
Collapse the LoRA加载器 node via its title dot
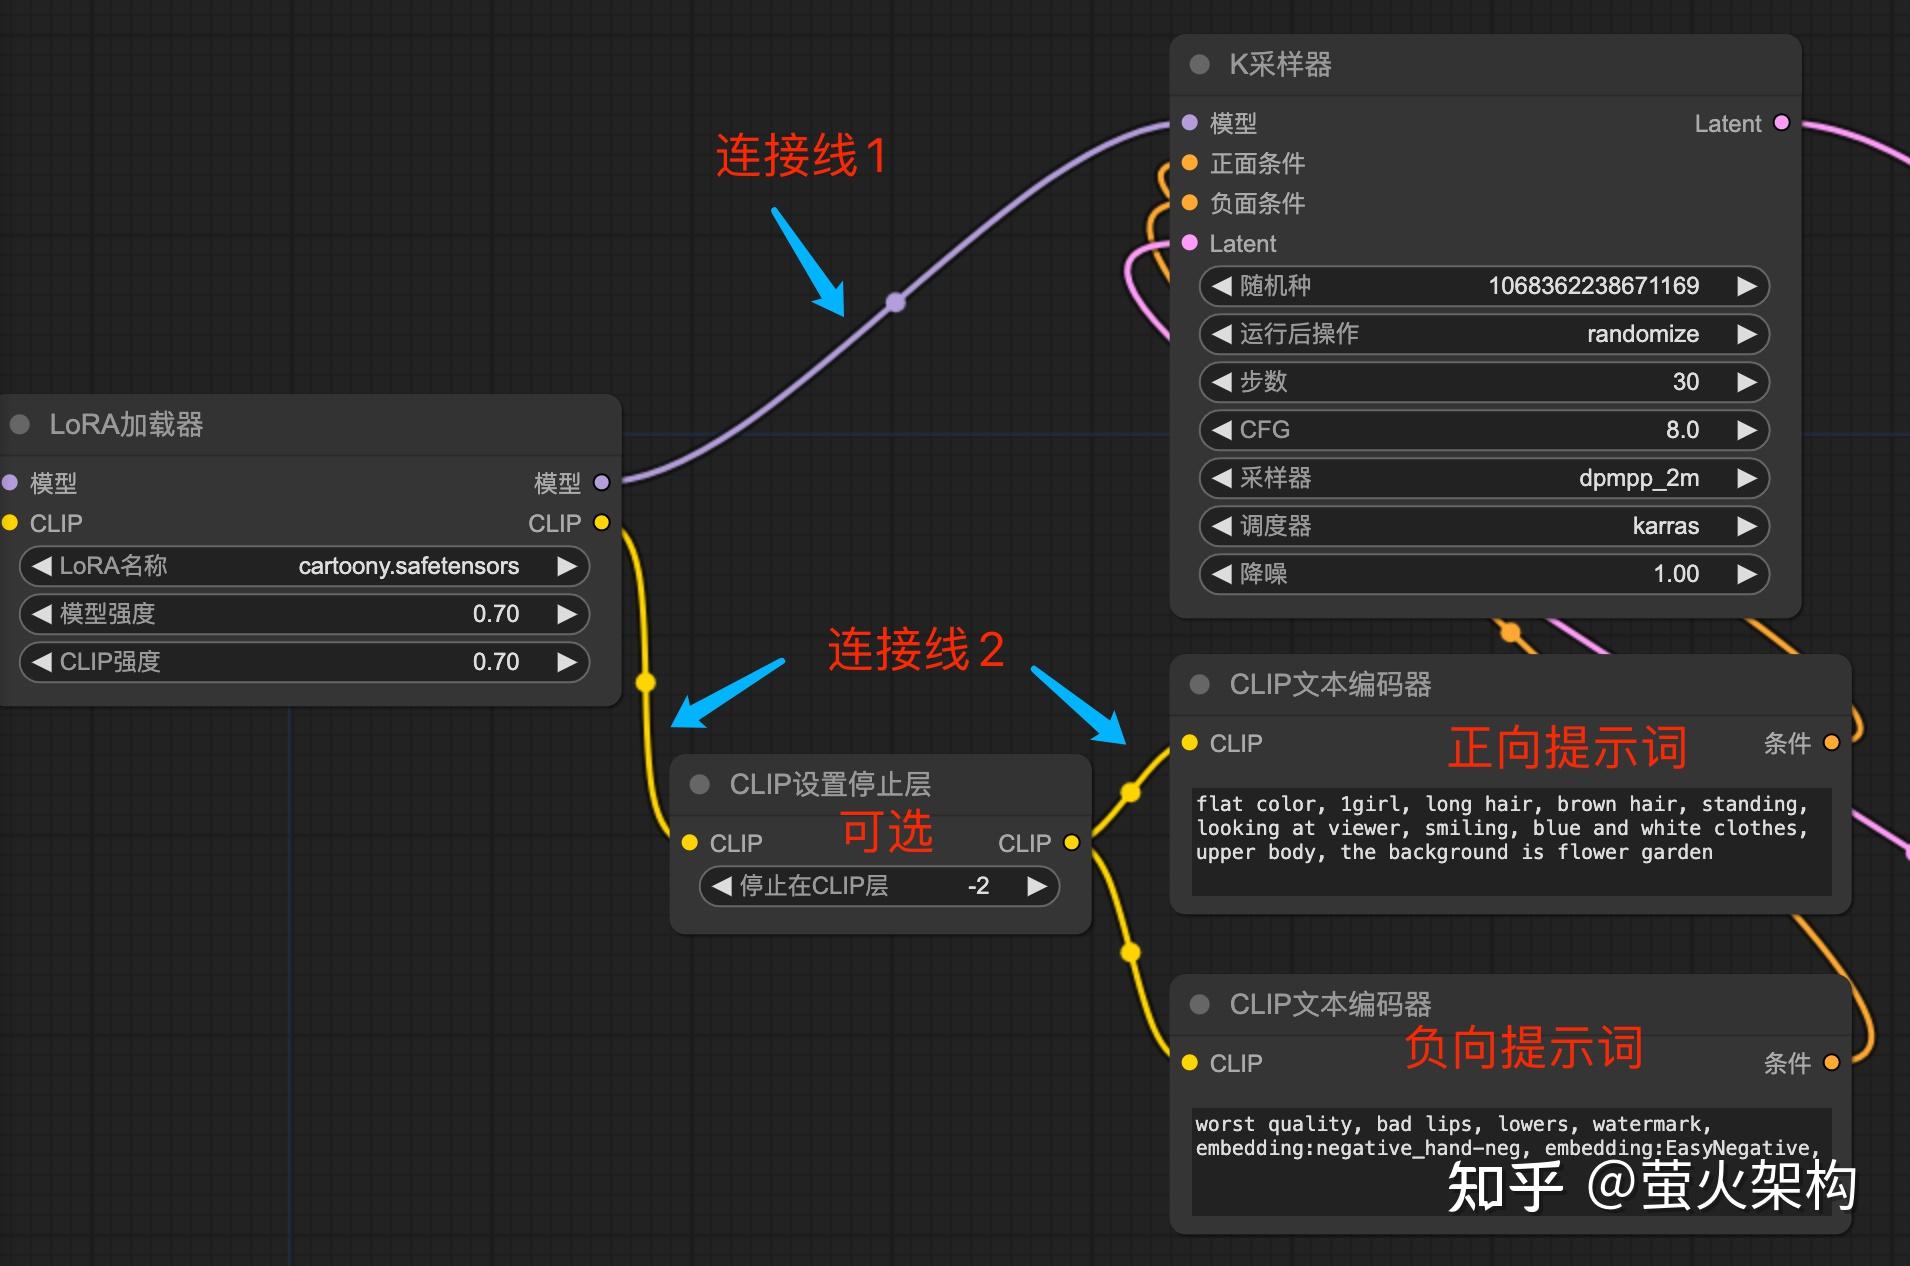(20, 424)
